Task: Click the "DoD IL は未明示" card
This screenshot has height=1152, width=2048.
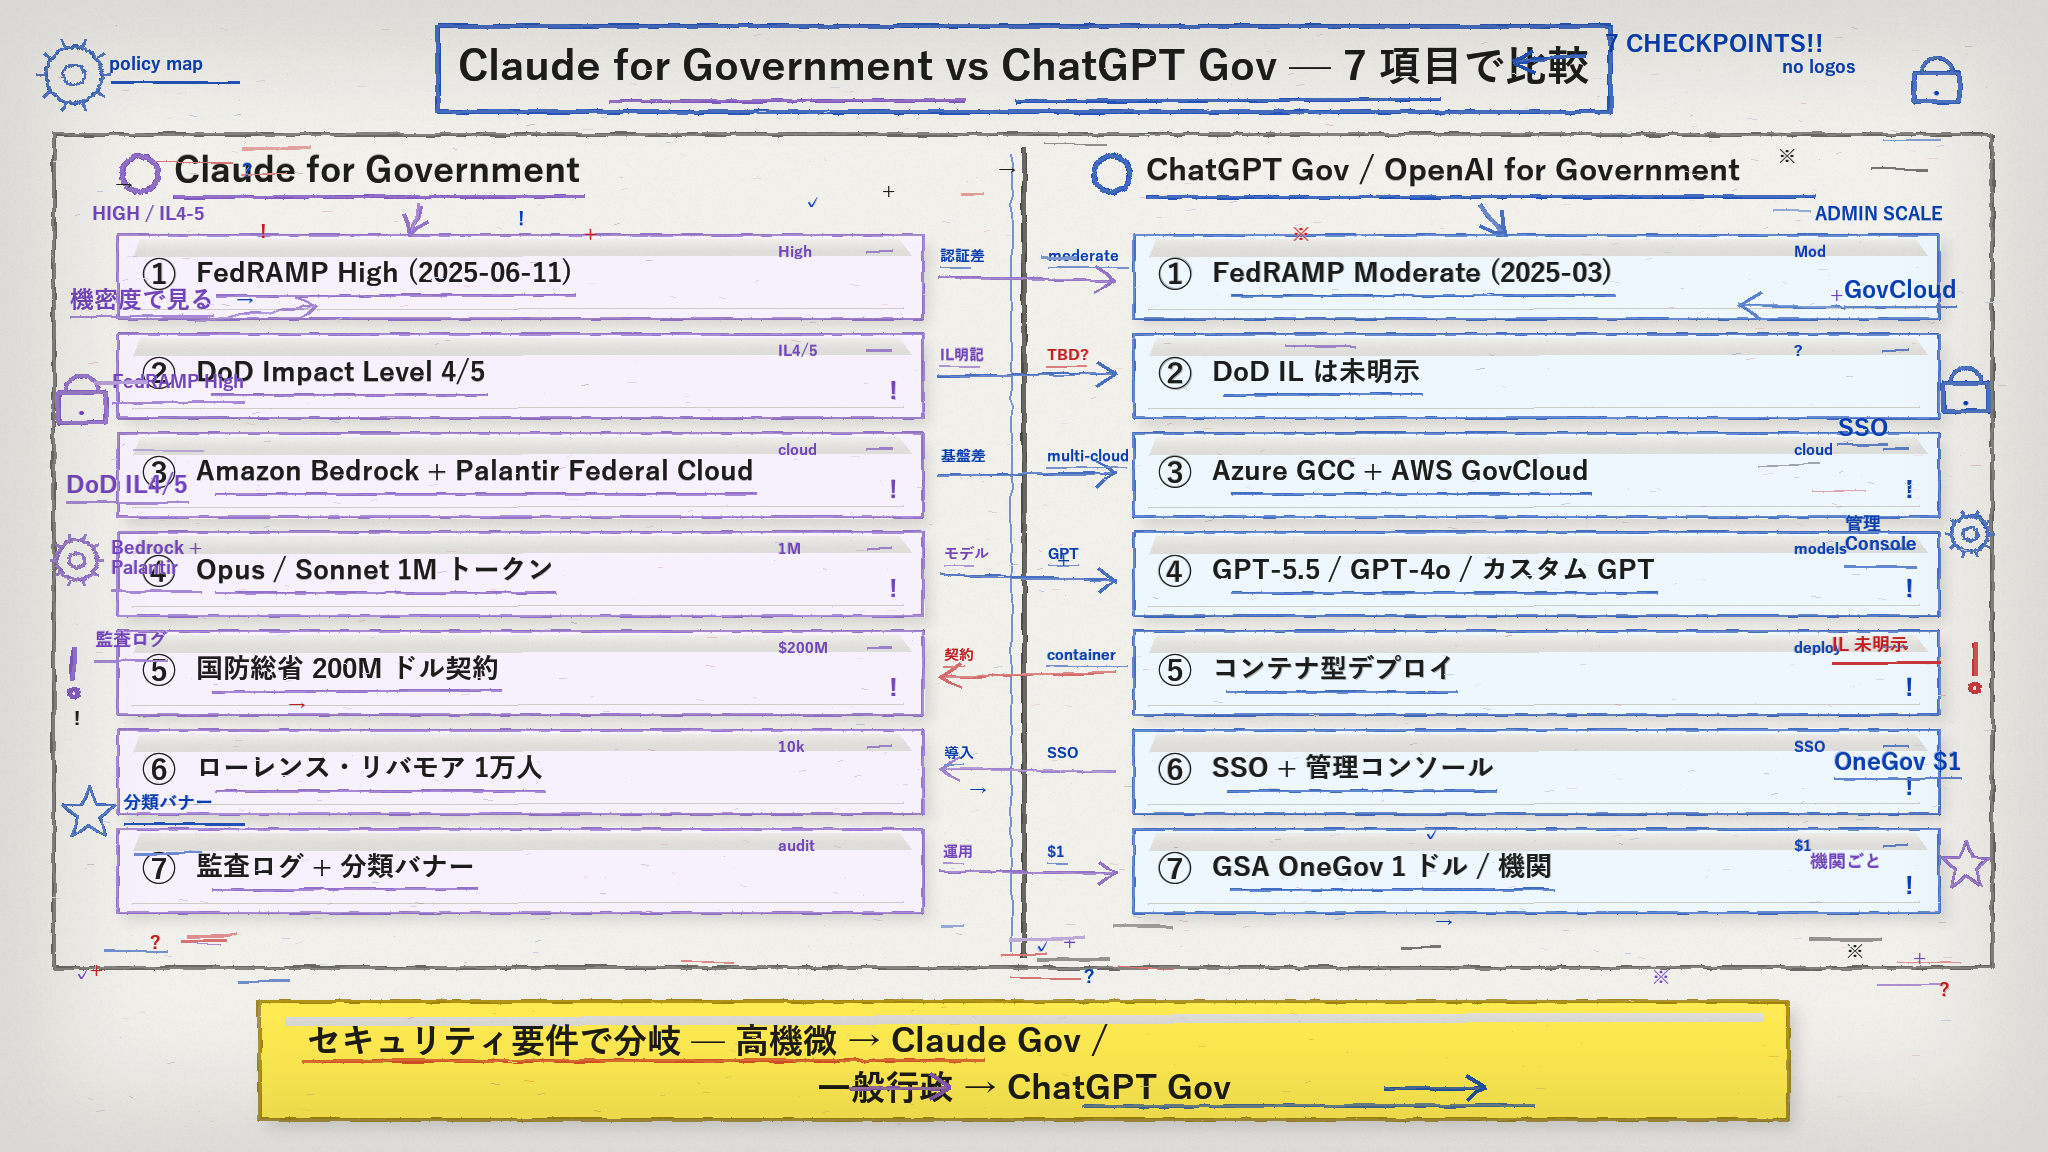Action: pos(1536,376)
